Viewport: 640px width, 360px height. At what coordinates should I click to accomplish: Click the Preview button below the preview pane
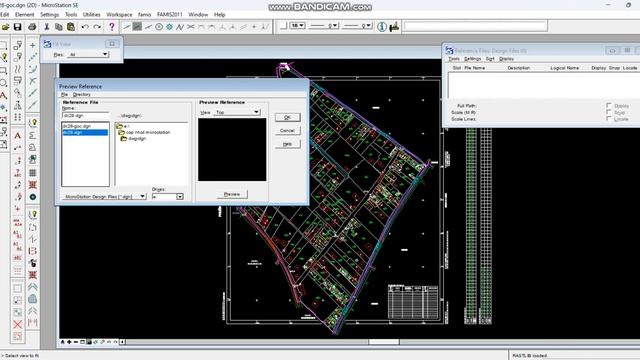[x=232, y=194]
